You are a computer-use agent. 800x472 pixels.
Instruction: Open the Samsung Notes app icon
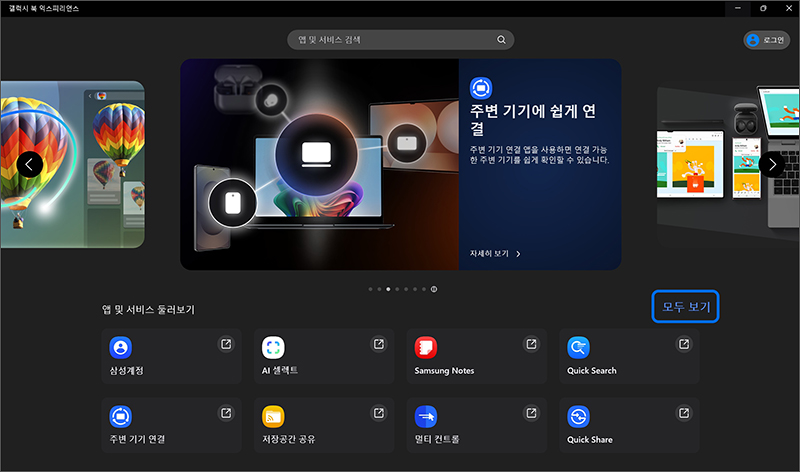426,347
